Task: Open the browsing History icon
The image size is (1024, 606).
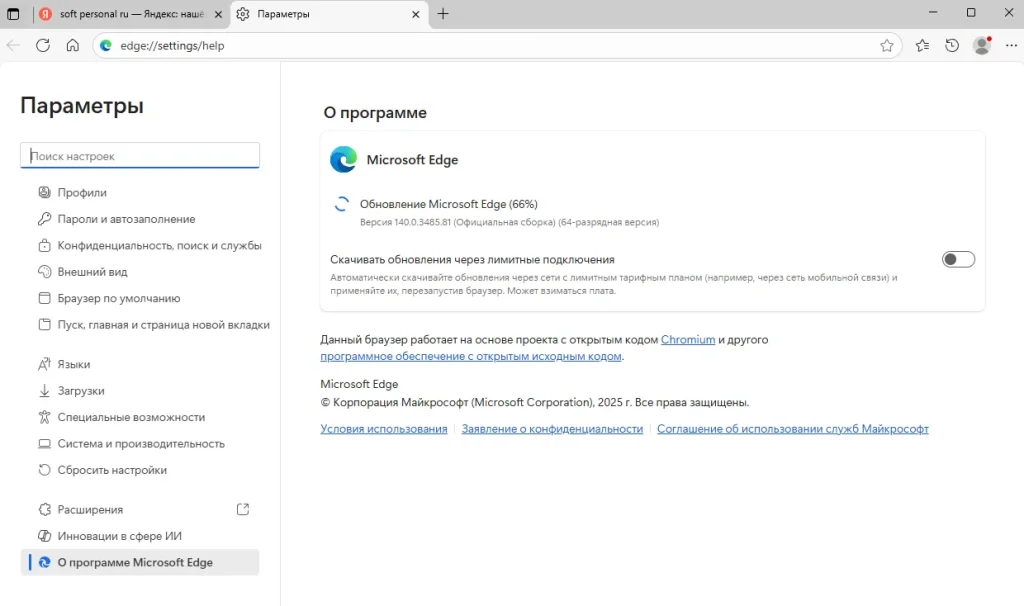Action: (952, 45)
